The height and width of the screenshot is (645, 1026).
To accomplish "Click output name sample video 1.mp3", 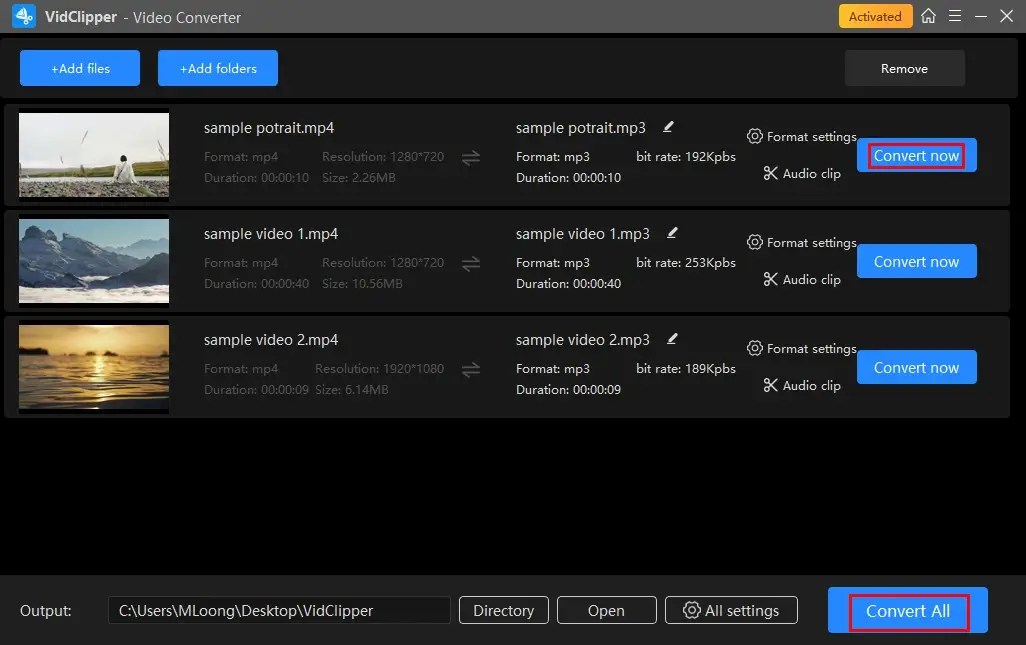I will pos(582,234).
